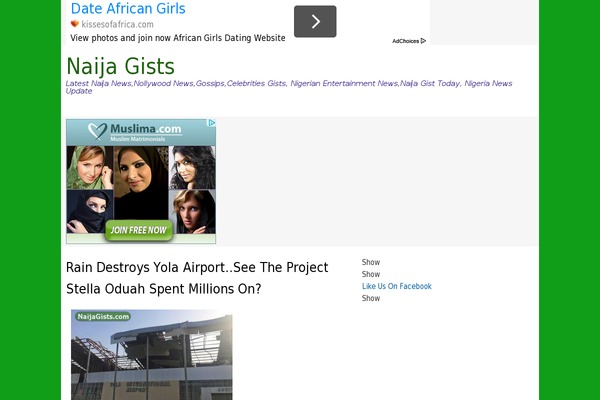Click the Muslima.com heart logo
This screenshot has width=600, height=400.
[x=97, y=131]
